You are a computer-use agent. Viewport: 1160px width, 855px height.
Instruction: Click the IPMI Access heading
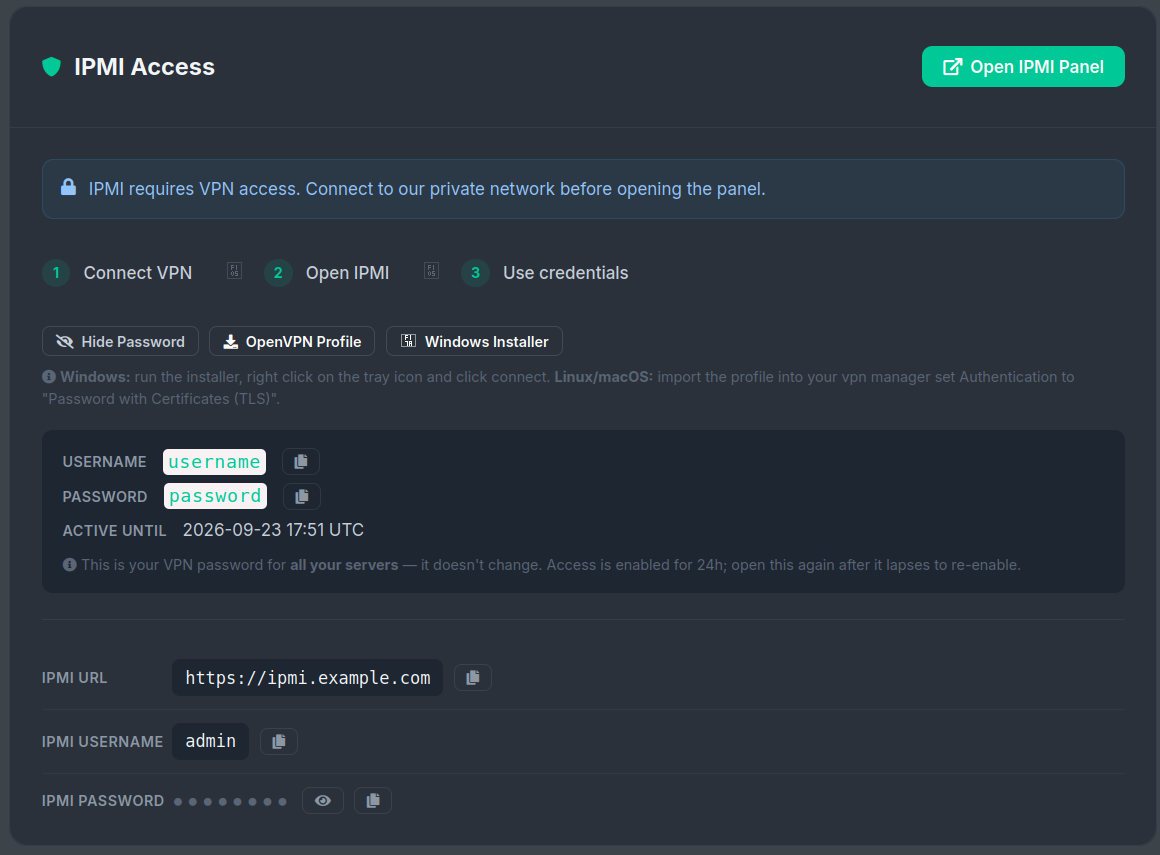coord(144,67)
